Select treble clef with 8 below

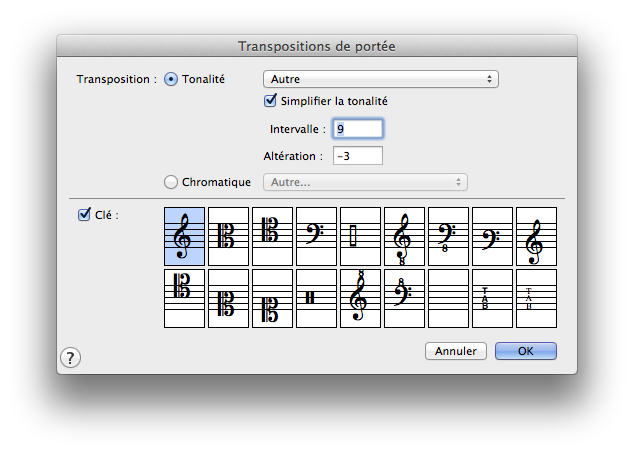(x=404, y=236)
